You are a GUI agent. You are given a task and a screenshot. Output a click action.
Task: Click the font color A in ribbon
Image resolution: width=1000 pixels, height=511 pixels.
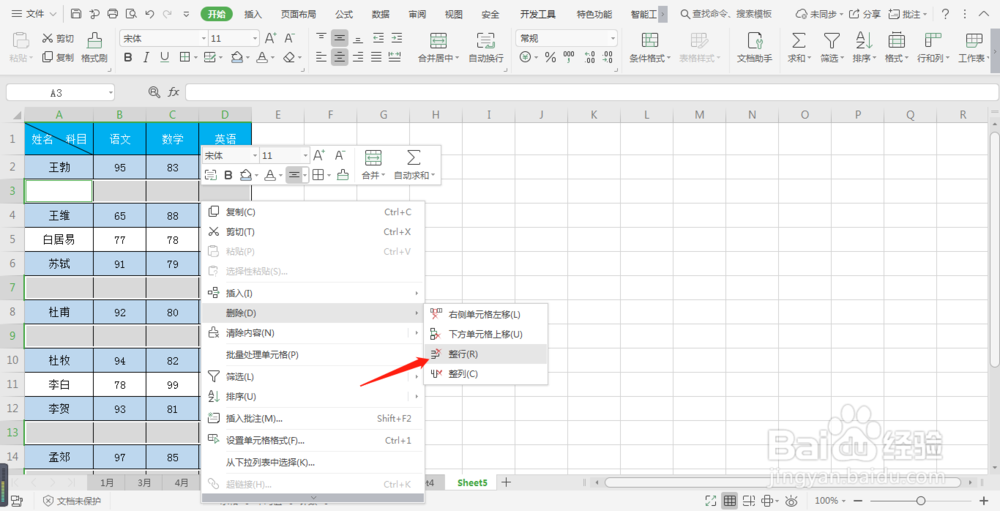[261, 57]
